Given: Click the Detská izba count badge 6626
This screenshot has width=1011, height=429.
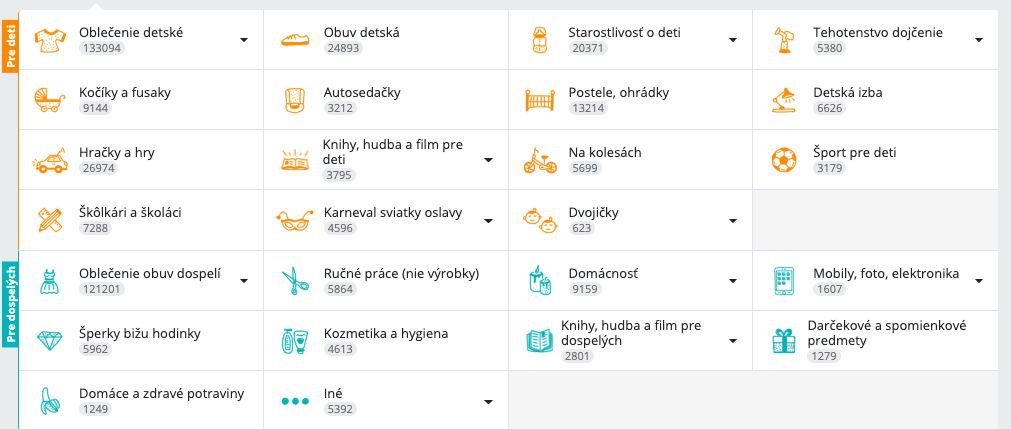Looking at the screenshot, I should click(x=829, y=108).
